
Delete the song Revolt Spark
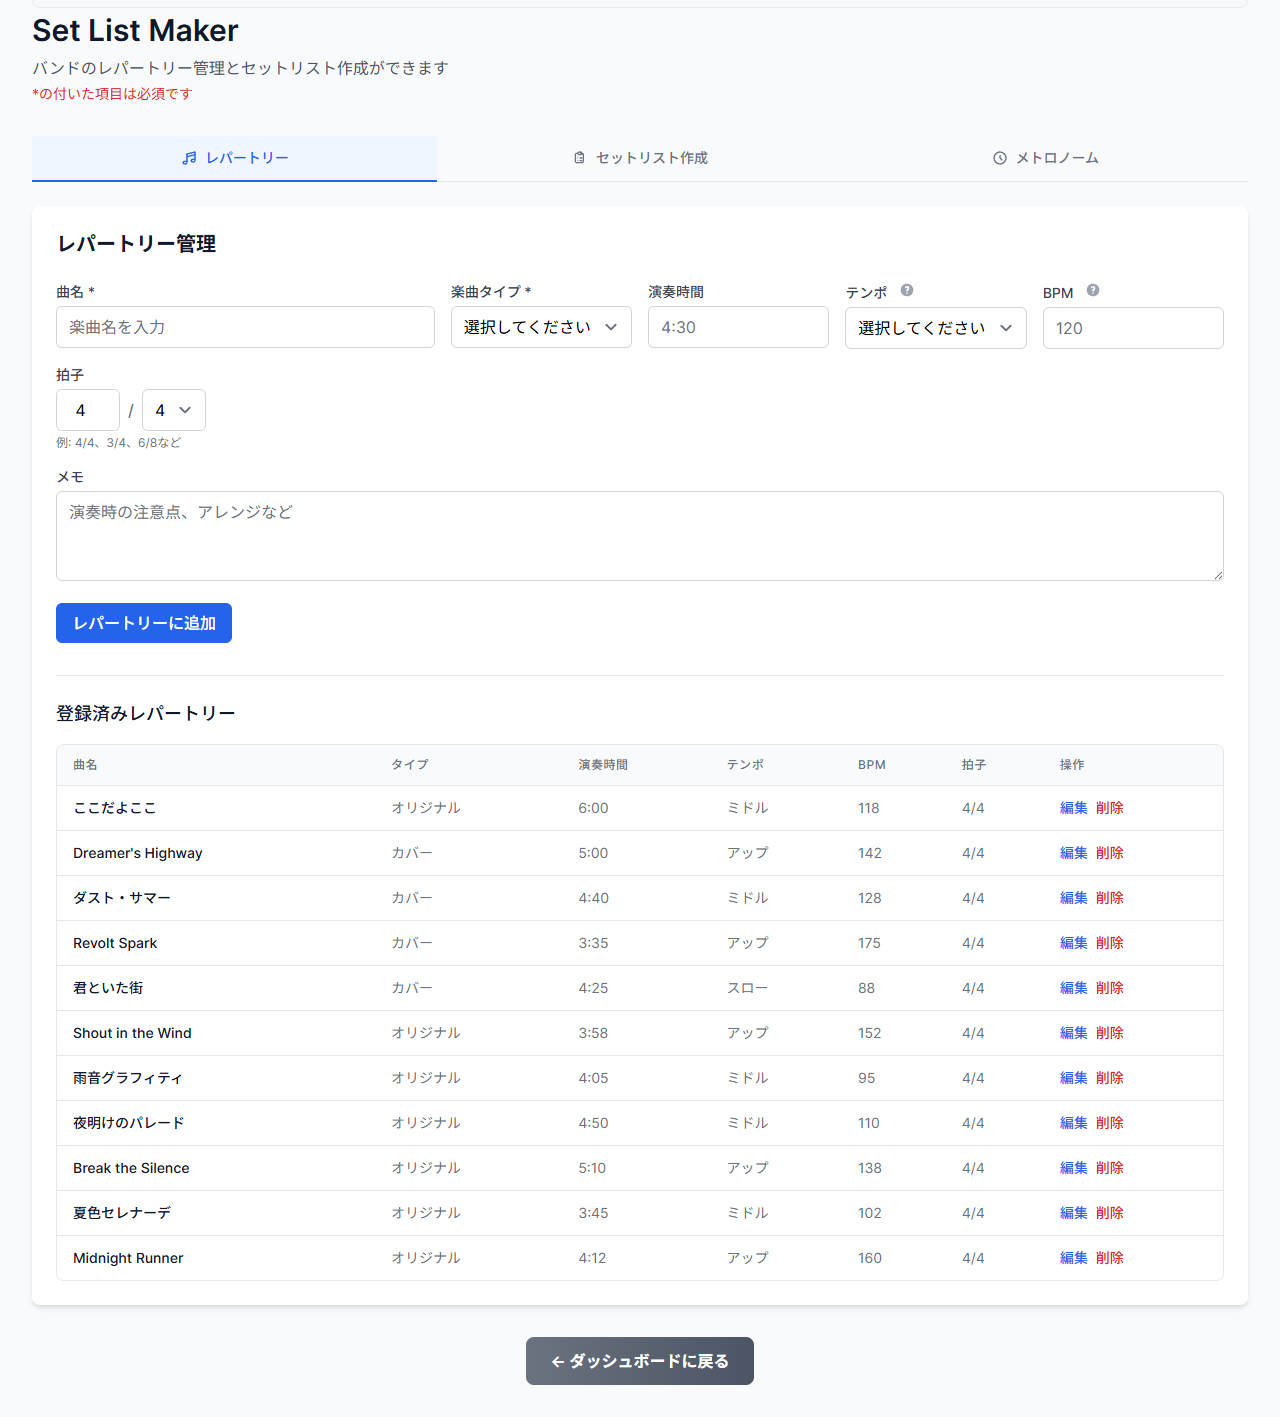[1110, 943]
